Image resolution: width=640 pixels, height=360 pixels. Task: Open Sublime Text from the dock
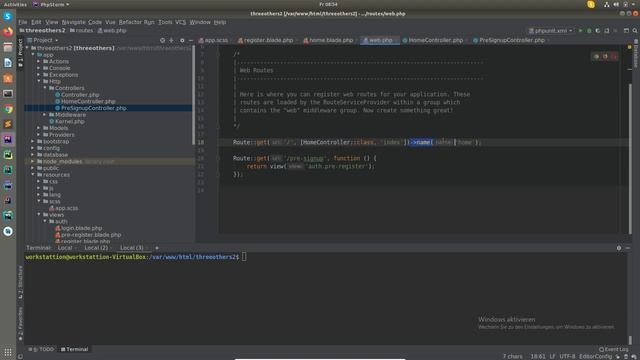tap(8, 124)
